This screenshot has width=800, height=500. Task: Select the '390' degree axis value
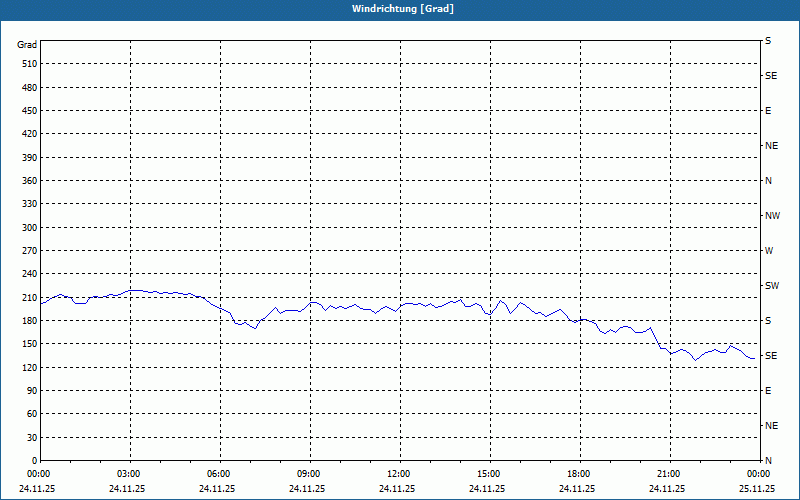30,158
